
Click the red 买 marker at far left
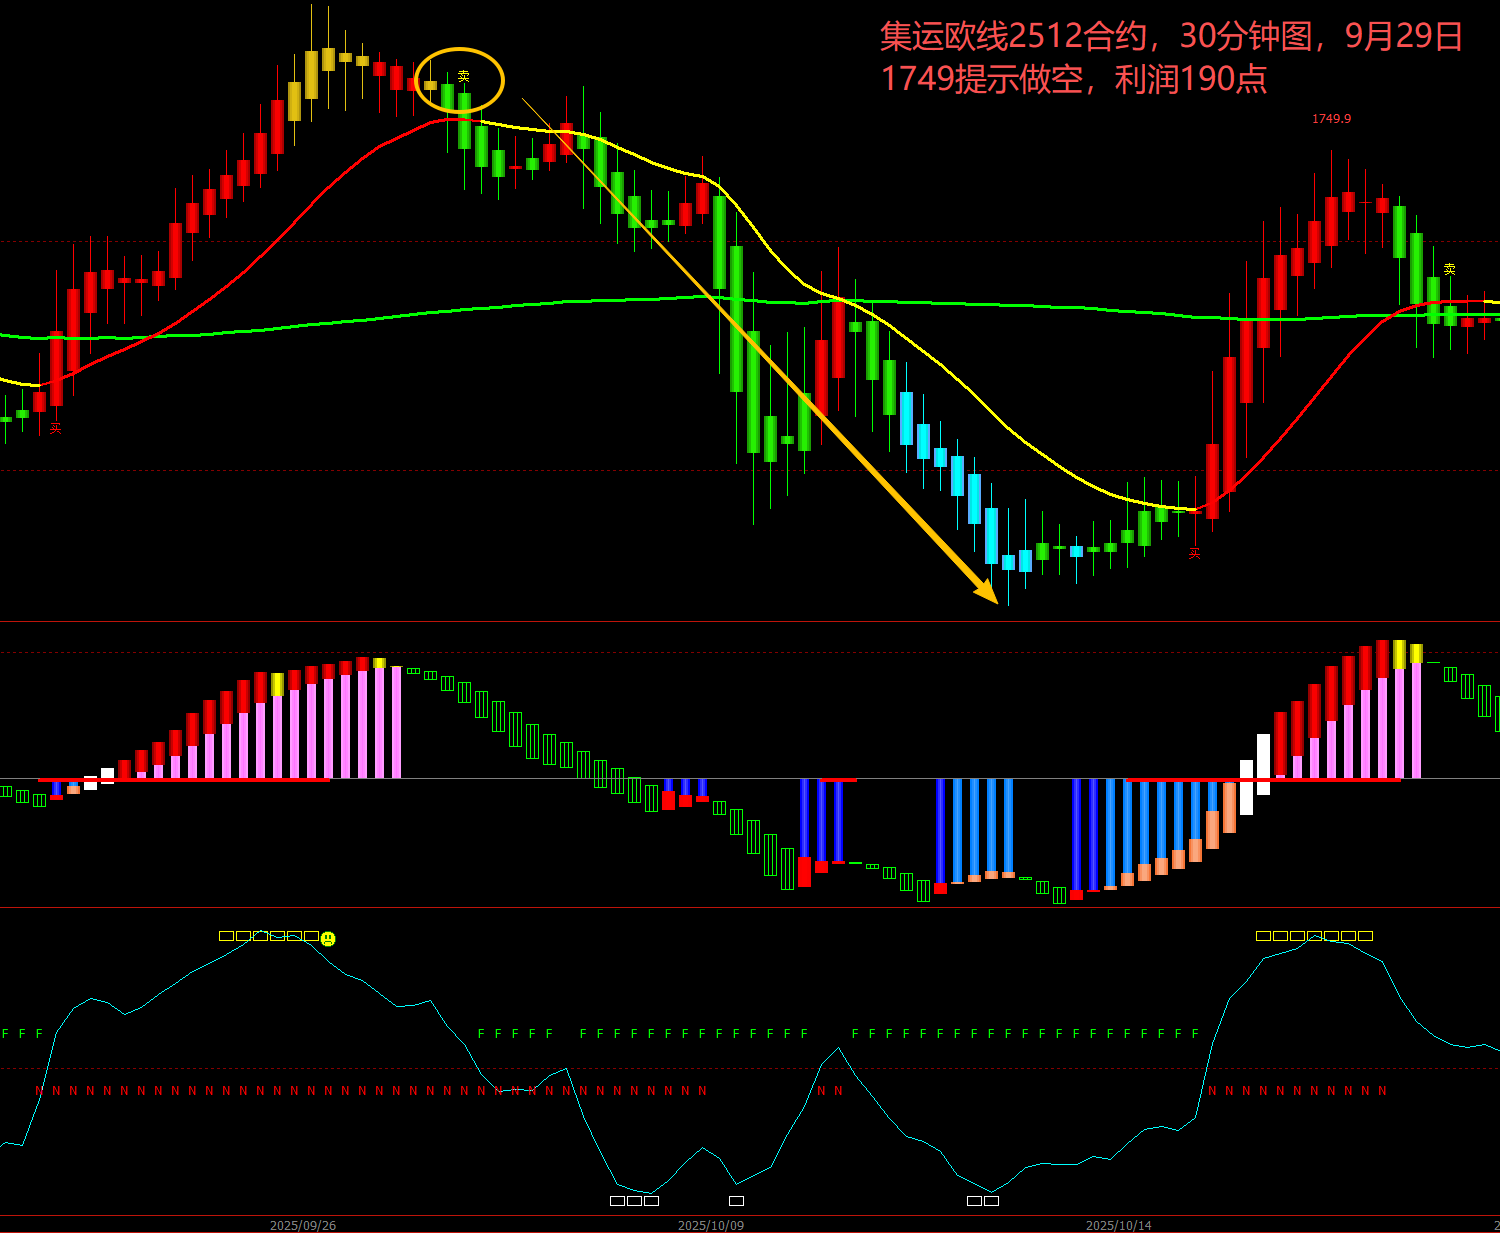56,428
